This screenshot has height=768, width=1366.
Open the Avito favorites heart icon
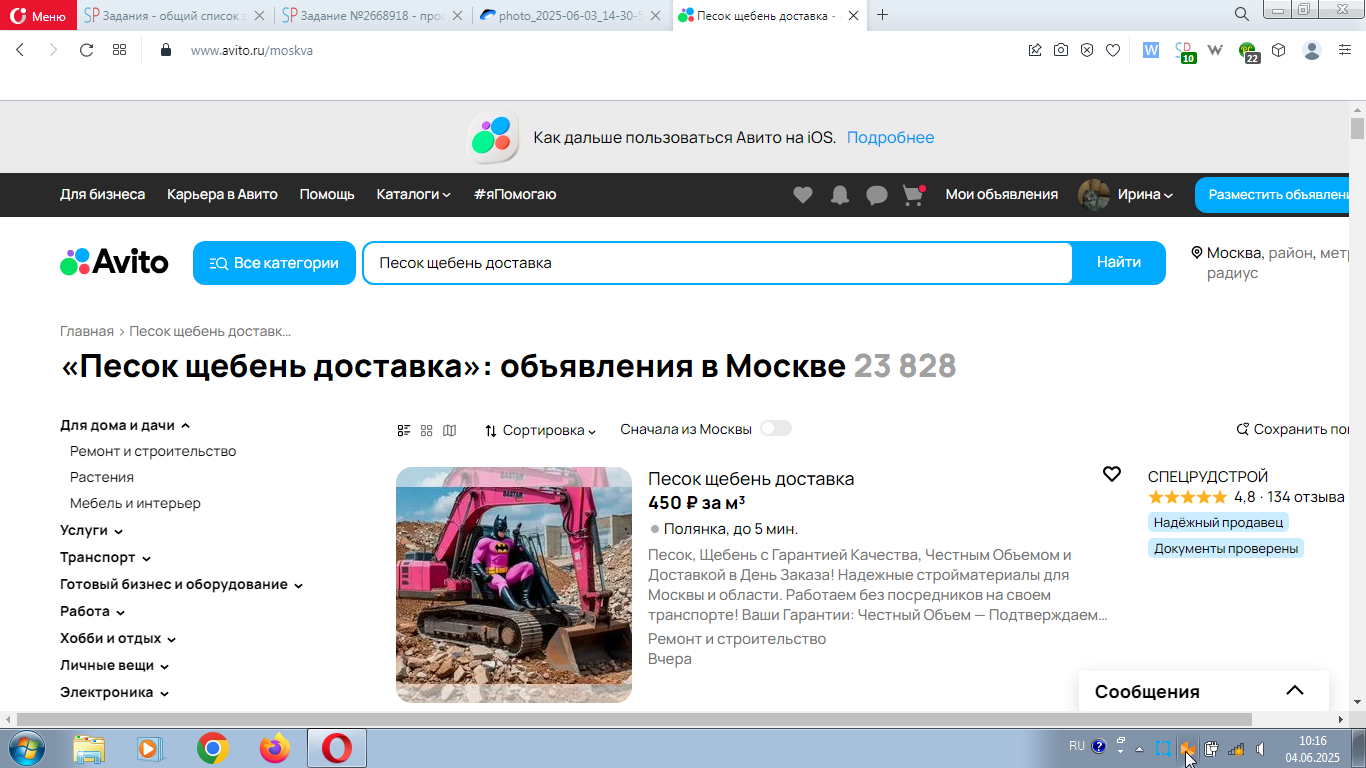[x=803, y=195]
